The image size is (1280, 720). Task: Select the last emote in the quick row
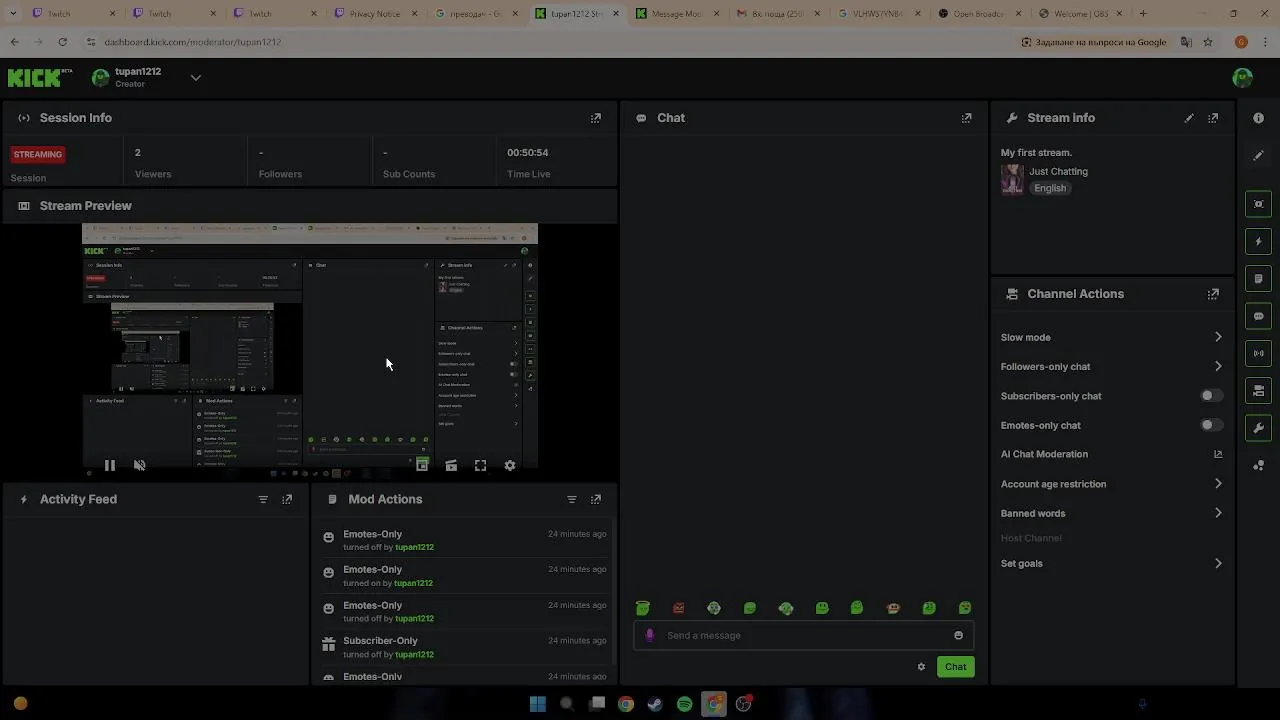[965, 608]
